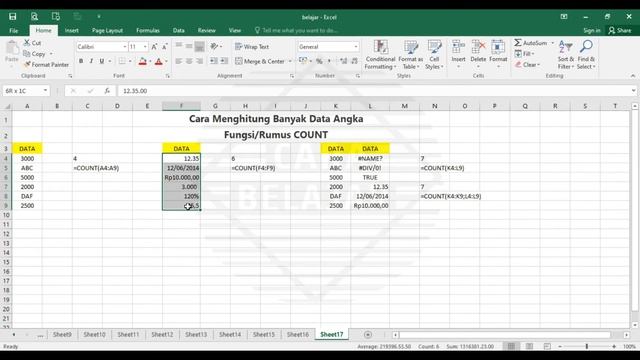Screen dimensions: 640x360
Task: Open the font size dropdown
Action: tap(145, 47)
